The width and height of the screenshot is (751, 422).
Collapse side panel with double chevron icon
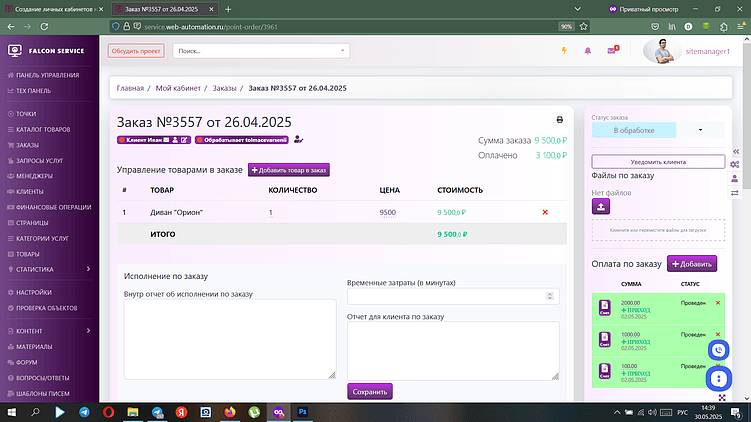click(736, 151)
